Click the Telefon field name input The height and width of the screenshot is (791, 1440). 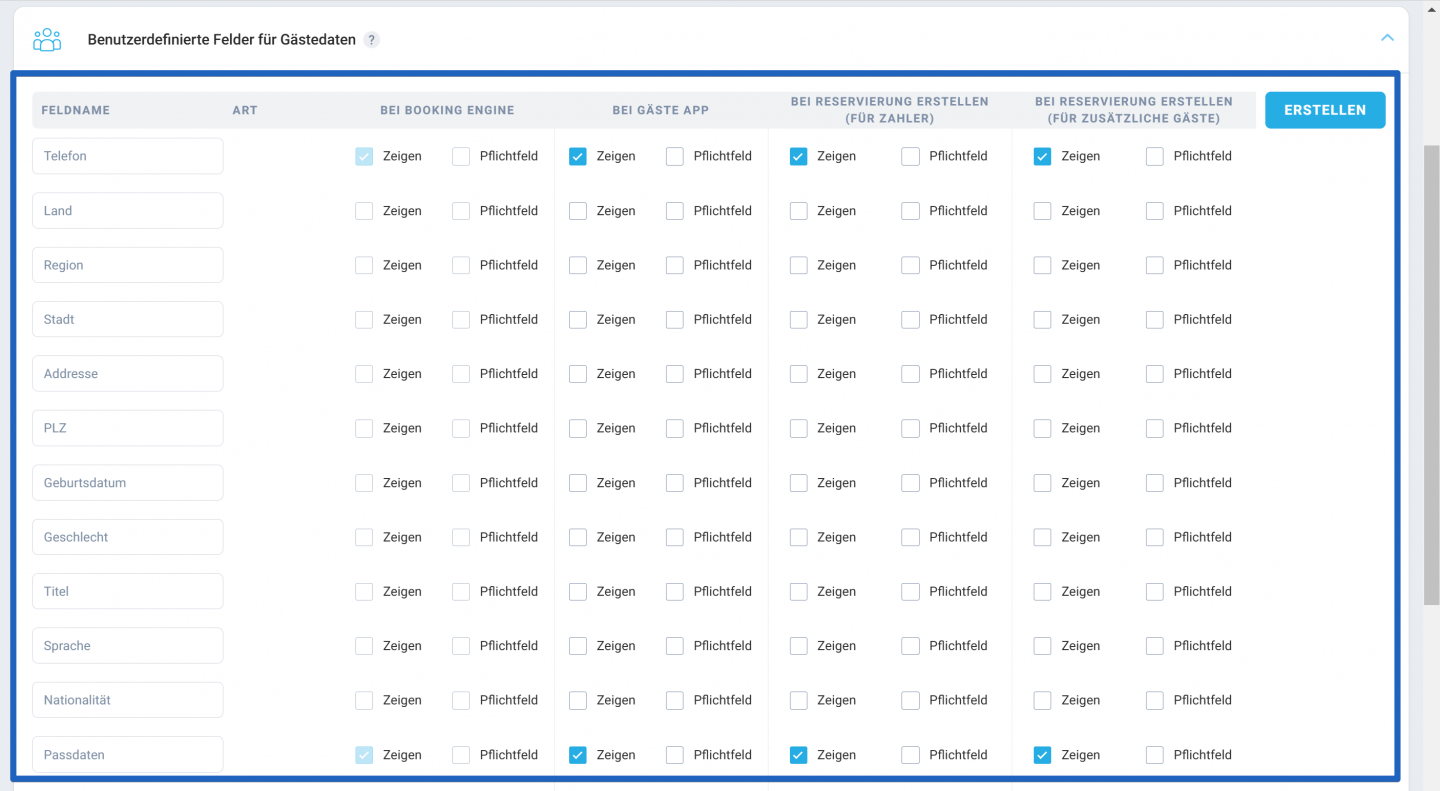tap(128, 156)
